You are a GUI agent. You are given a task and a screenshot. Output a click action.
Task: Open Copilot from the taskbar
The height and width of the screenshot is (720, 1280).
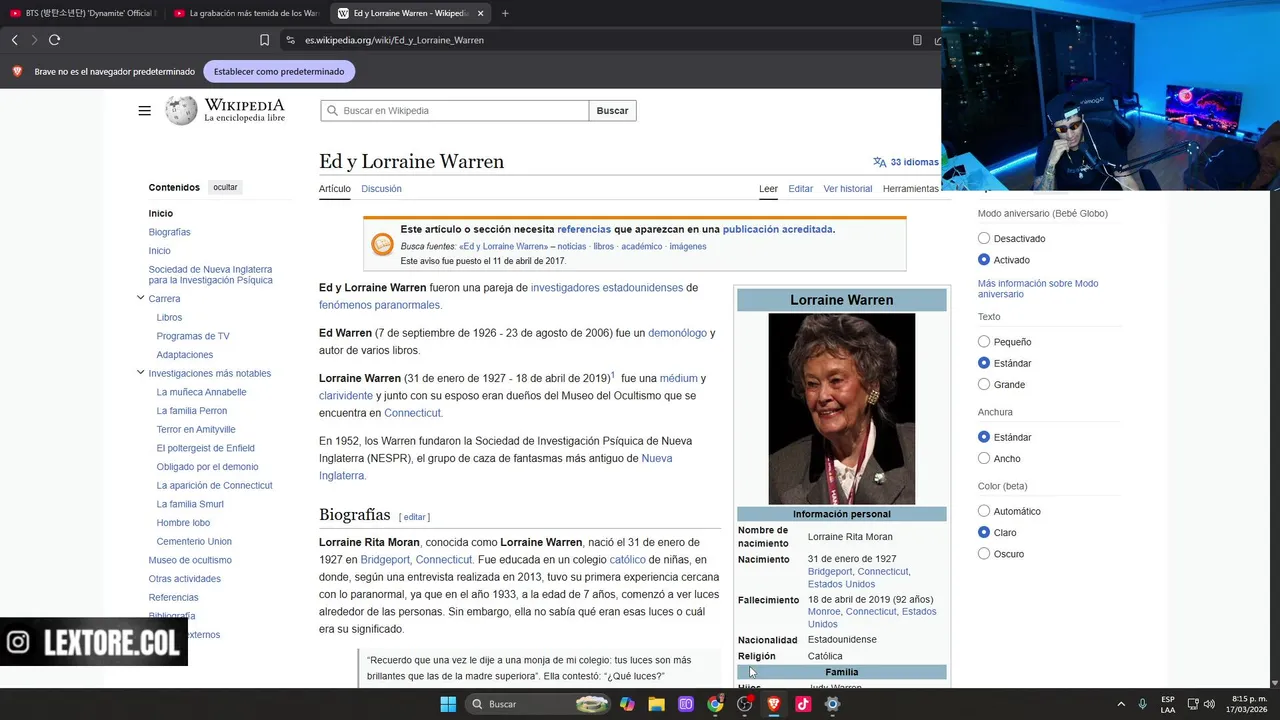click(x=627, y=704)
